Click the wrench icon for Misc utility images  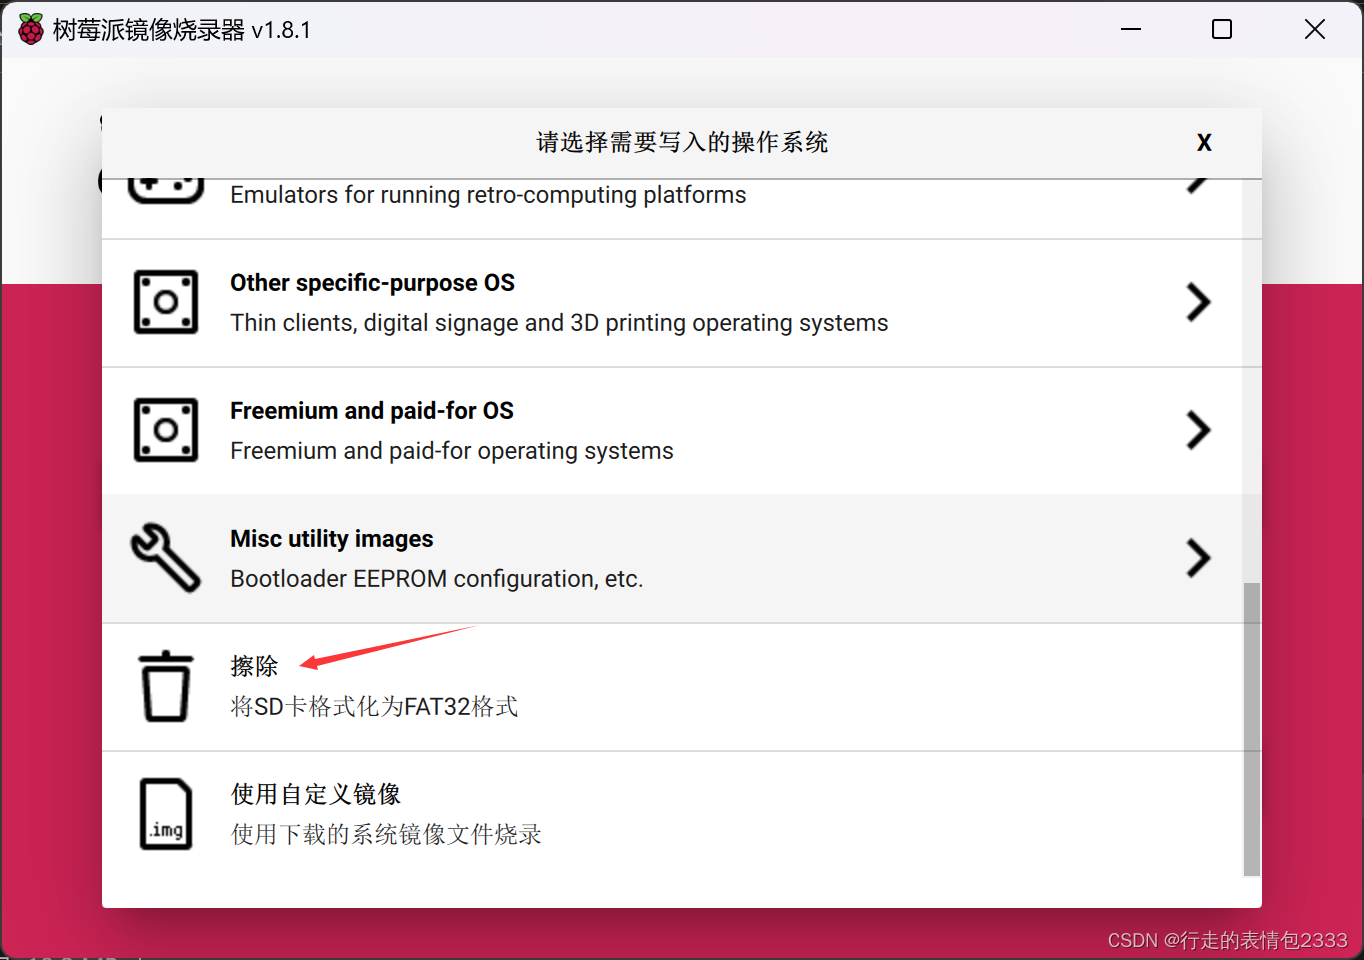[166, 558]
